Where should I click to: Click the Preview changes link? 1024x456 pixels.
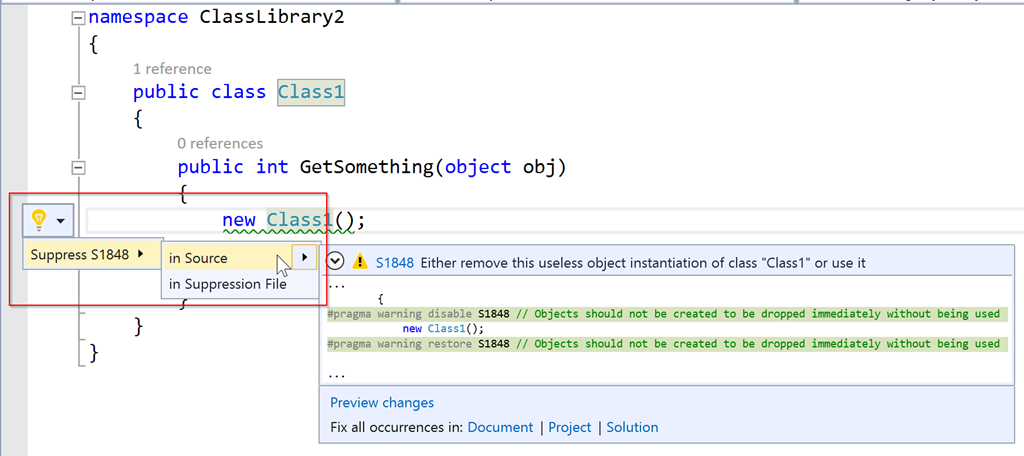[382, 403]
